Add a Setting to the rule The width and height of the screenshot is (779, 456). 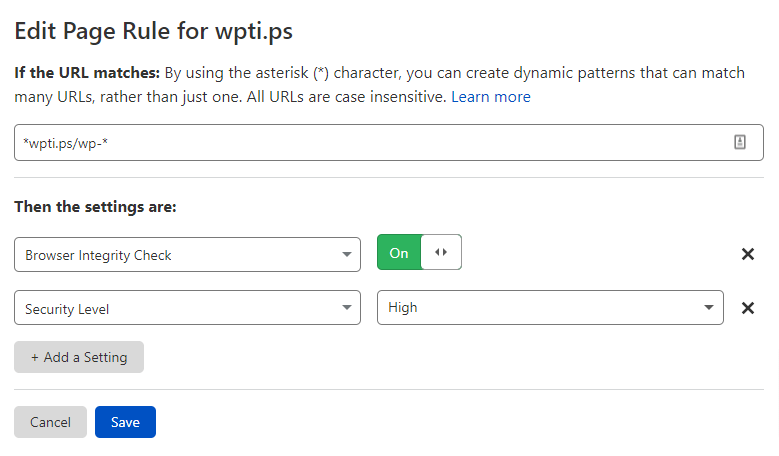point(79,357)
